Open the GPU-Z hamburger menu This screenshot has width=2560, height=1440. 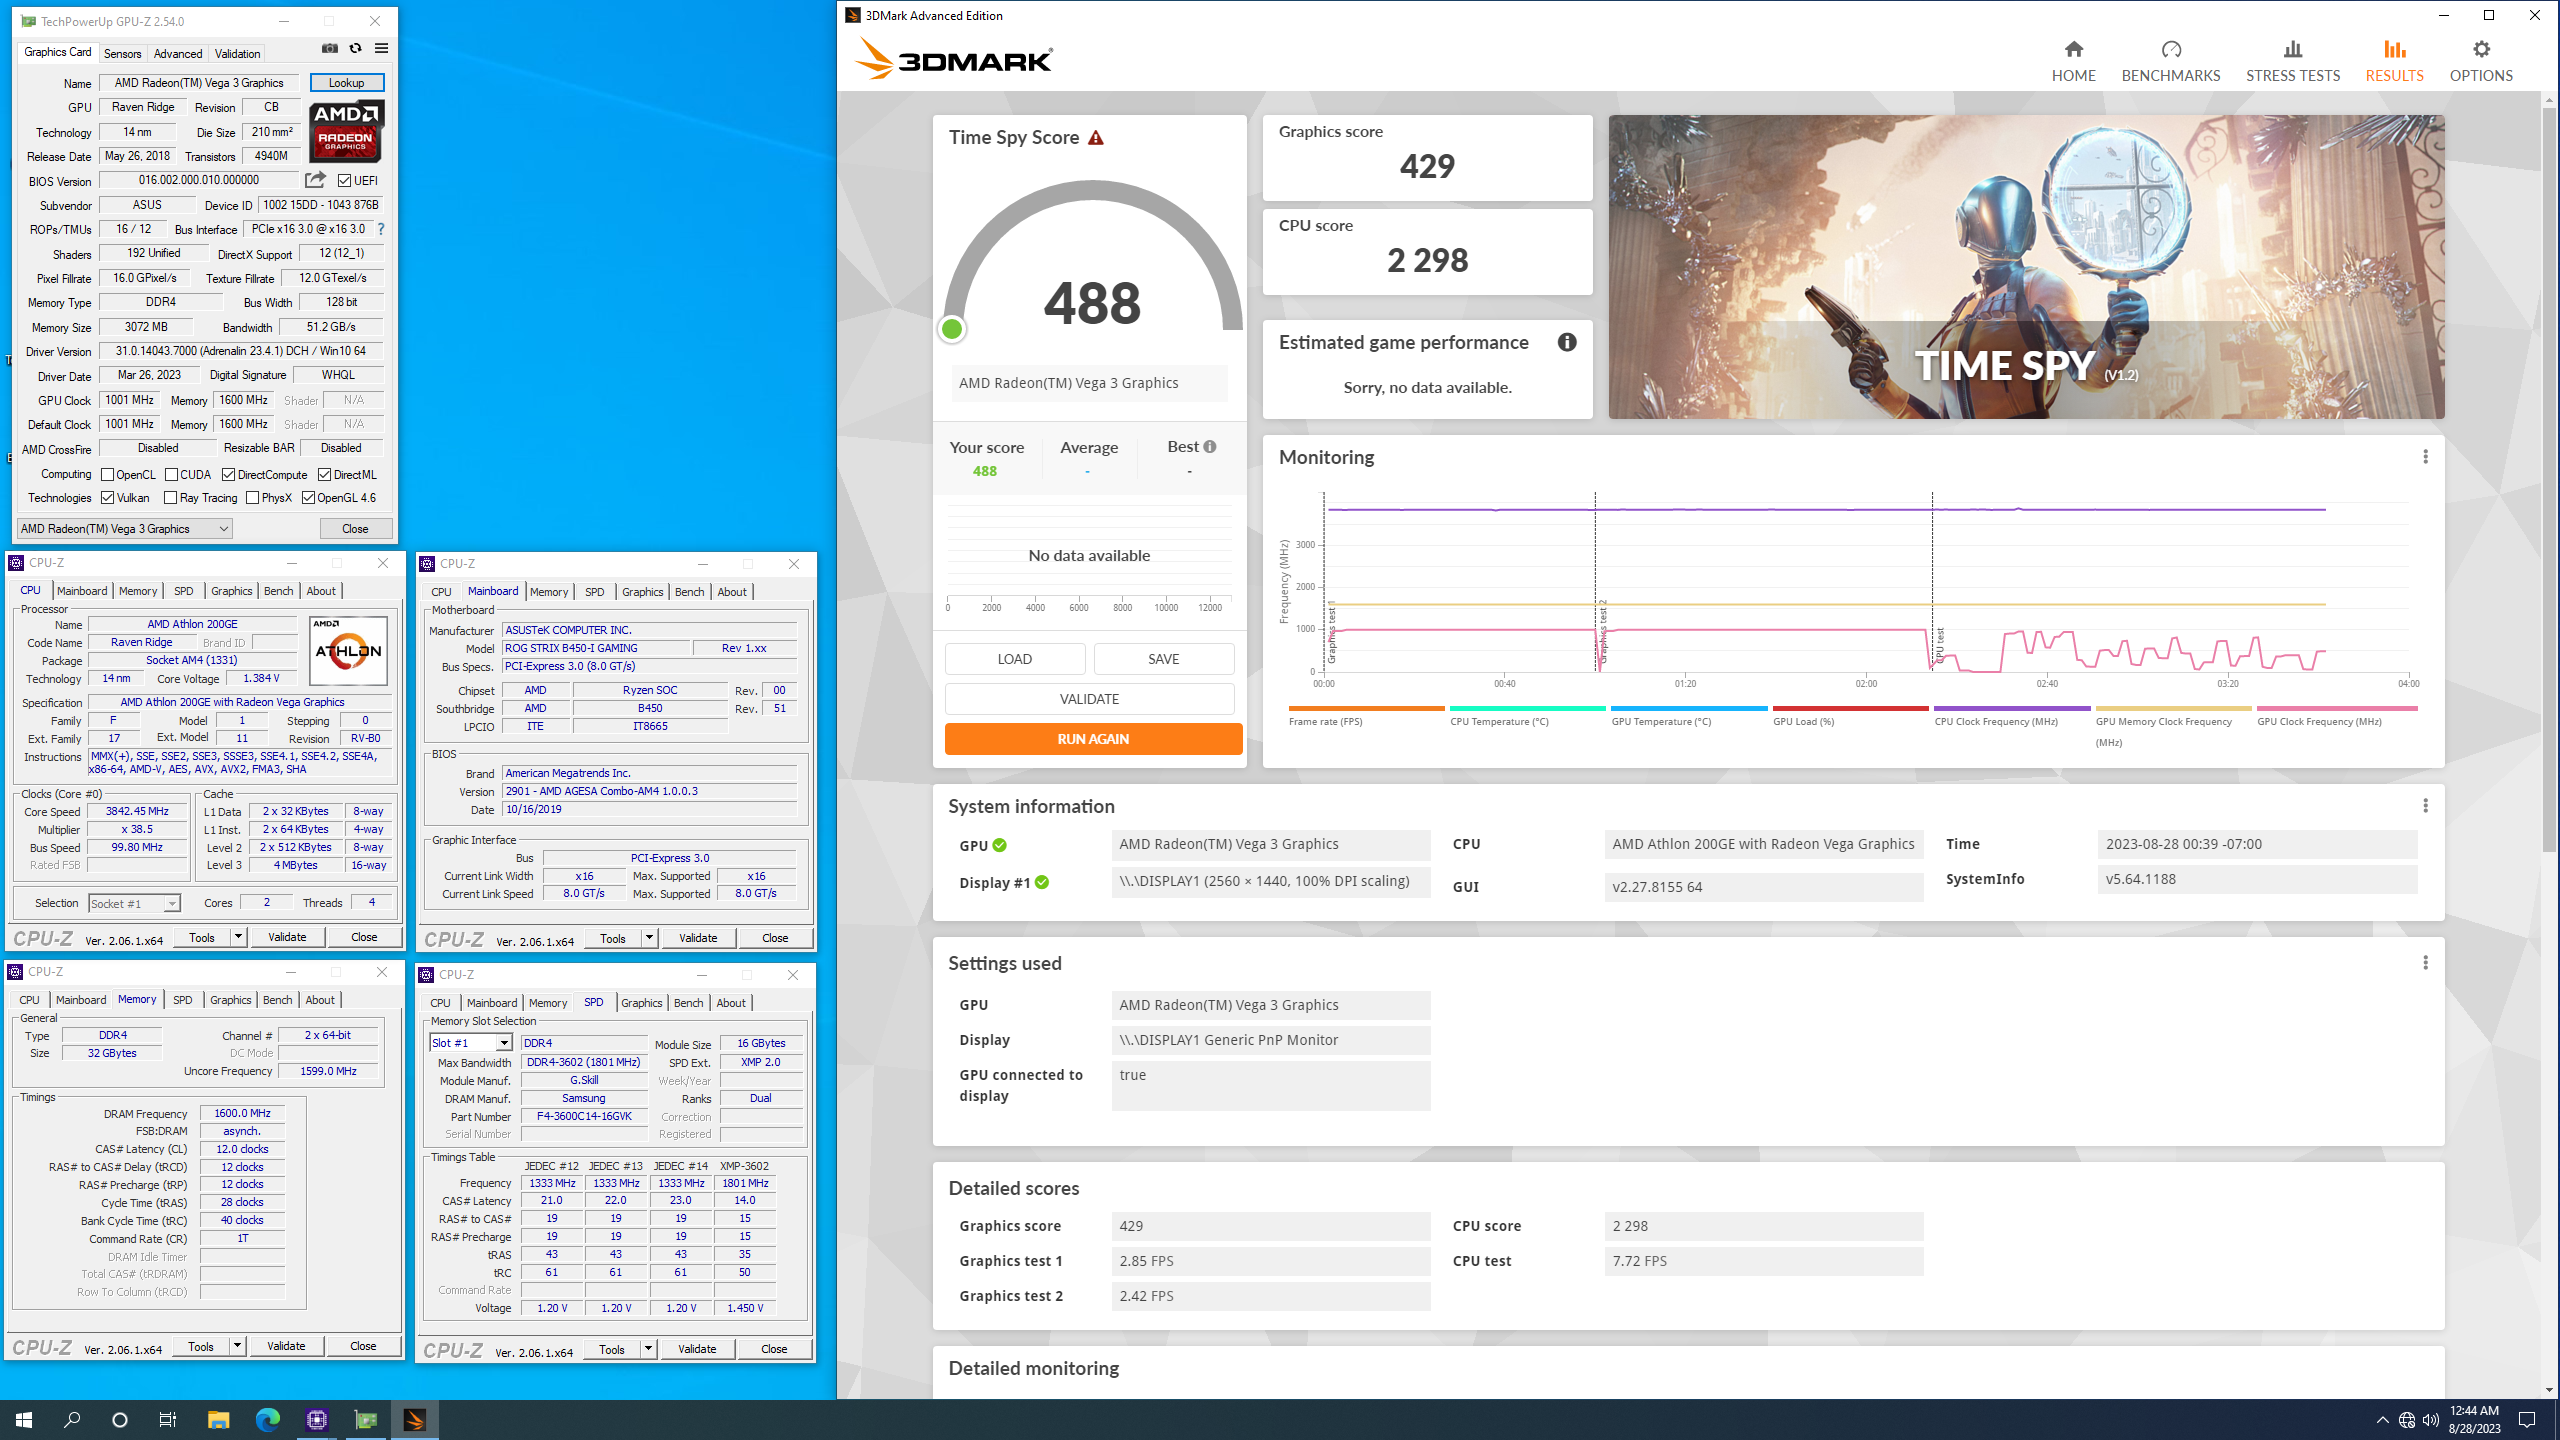381,49
